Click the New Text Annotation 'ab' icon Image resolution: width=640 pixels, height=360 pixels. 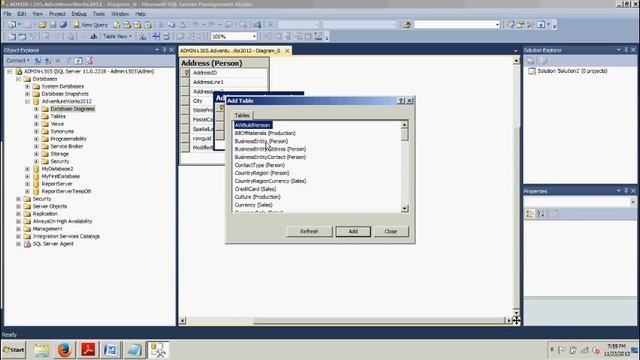click(93, 37)
